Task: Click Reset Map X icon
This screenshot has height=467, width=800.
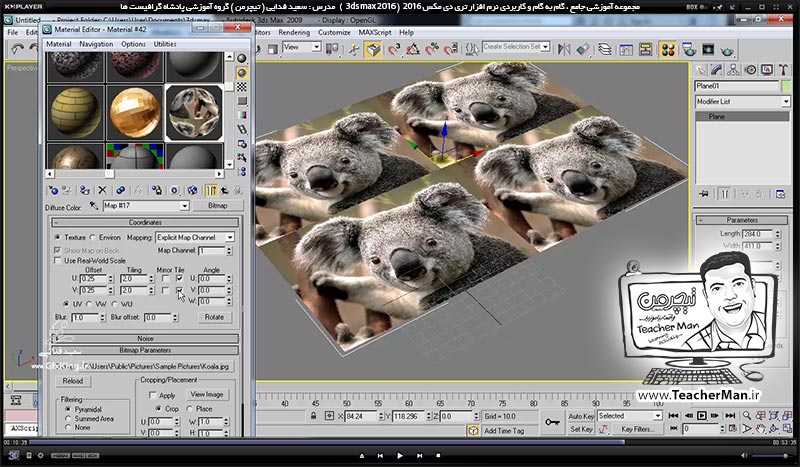Action: pyautogui.click(x=102, y=190)
